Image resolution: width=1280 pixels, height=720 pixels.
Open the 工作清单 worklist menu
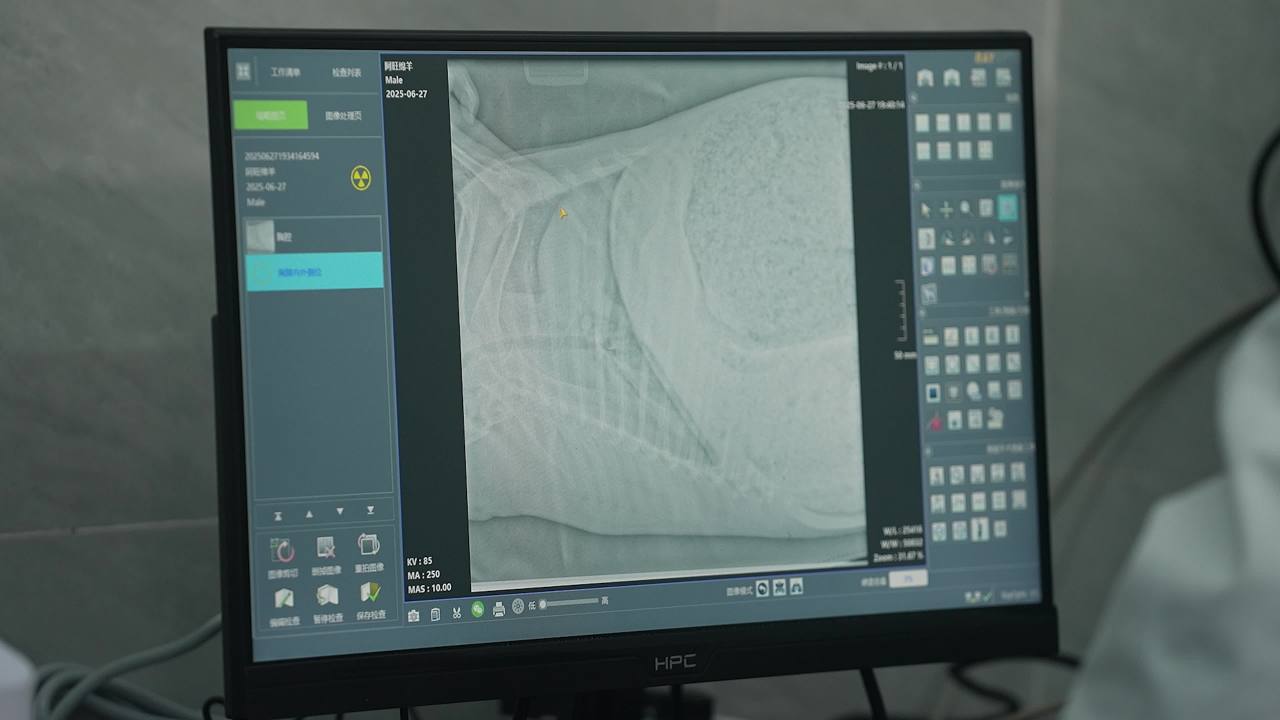pyautogui.click(x=285, y=73)
